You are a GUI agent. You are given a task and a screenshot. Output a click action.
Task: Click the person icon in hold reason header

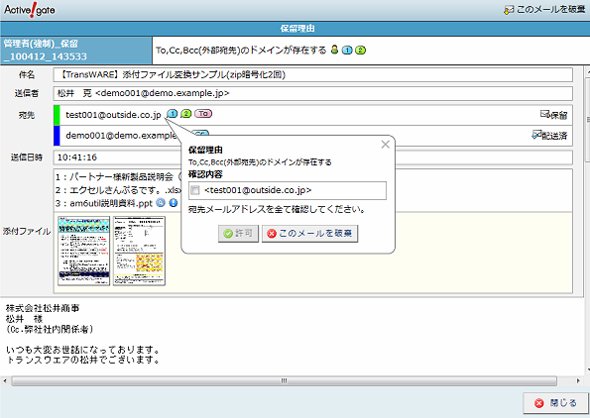pyautogui.click(x=335, y=50)
